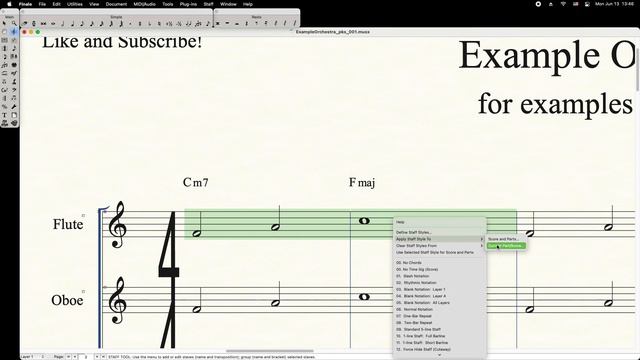
Task: Select the Resize percent tool
Action: pos(4,107)
